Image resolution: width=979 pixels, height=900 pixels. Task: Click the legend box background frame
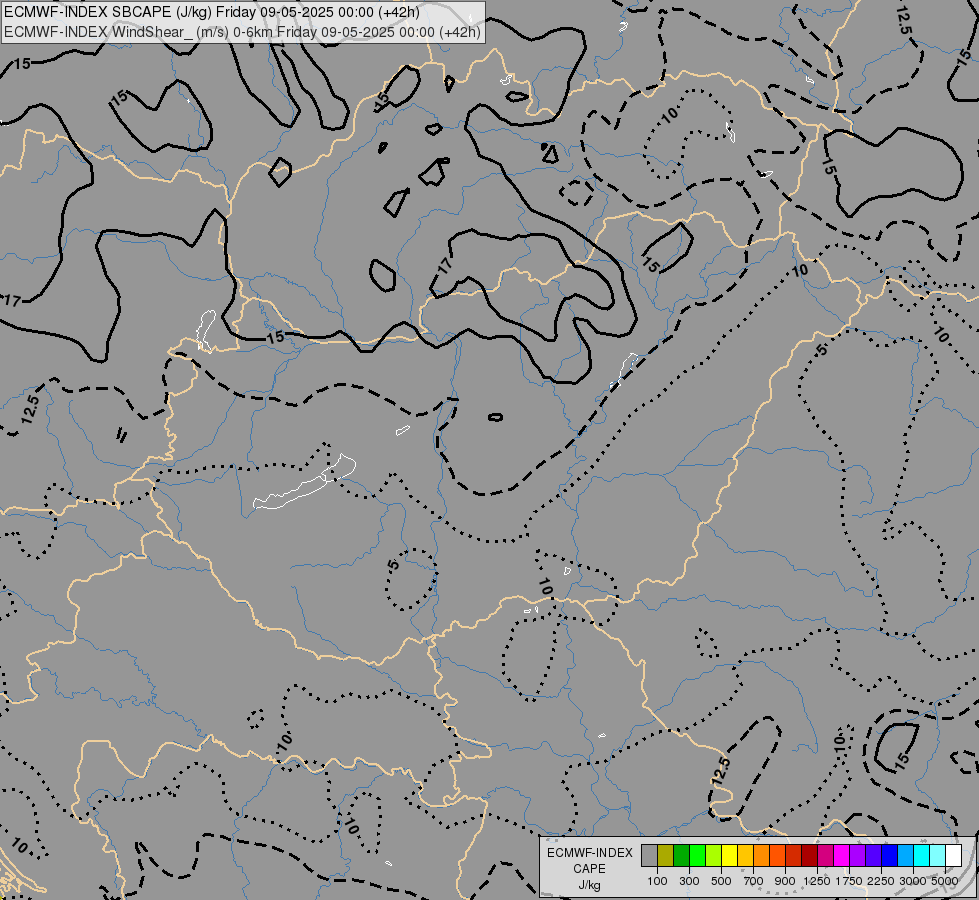757,867
